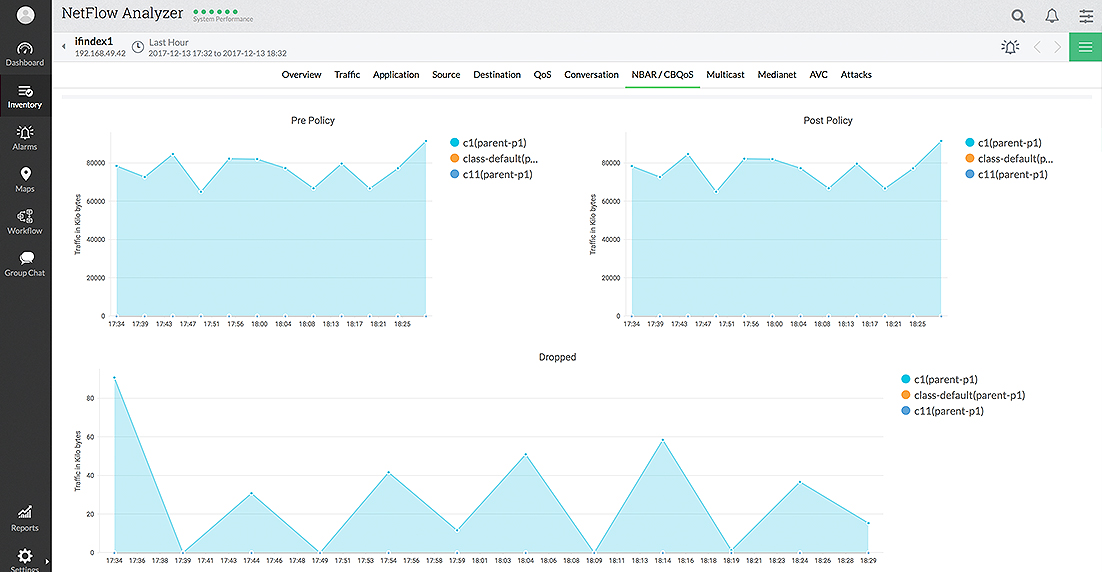Viewport: 1102px width, 572px height.
Task: Toggle c1(parent-p1) series in Post Policy legend
Action: click(1004, 143)
